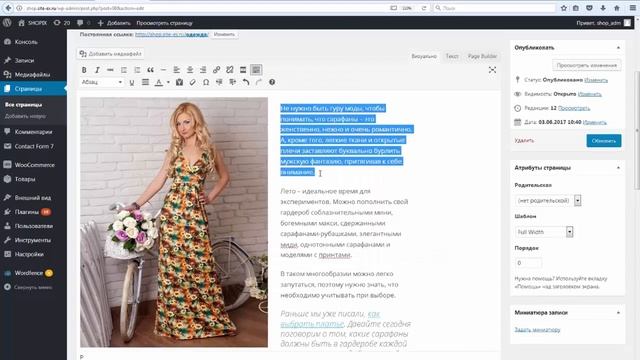Open keyboard shortcuts help icon

click(x=272, y=82)
